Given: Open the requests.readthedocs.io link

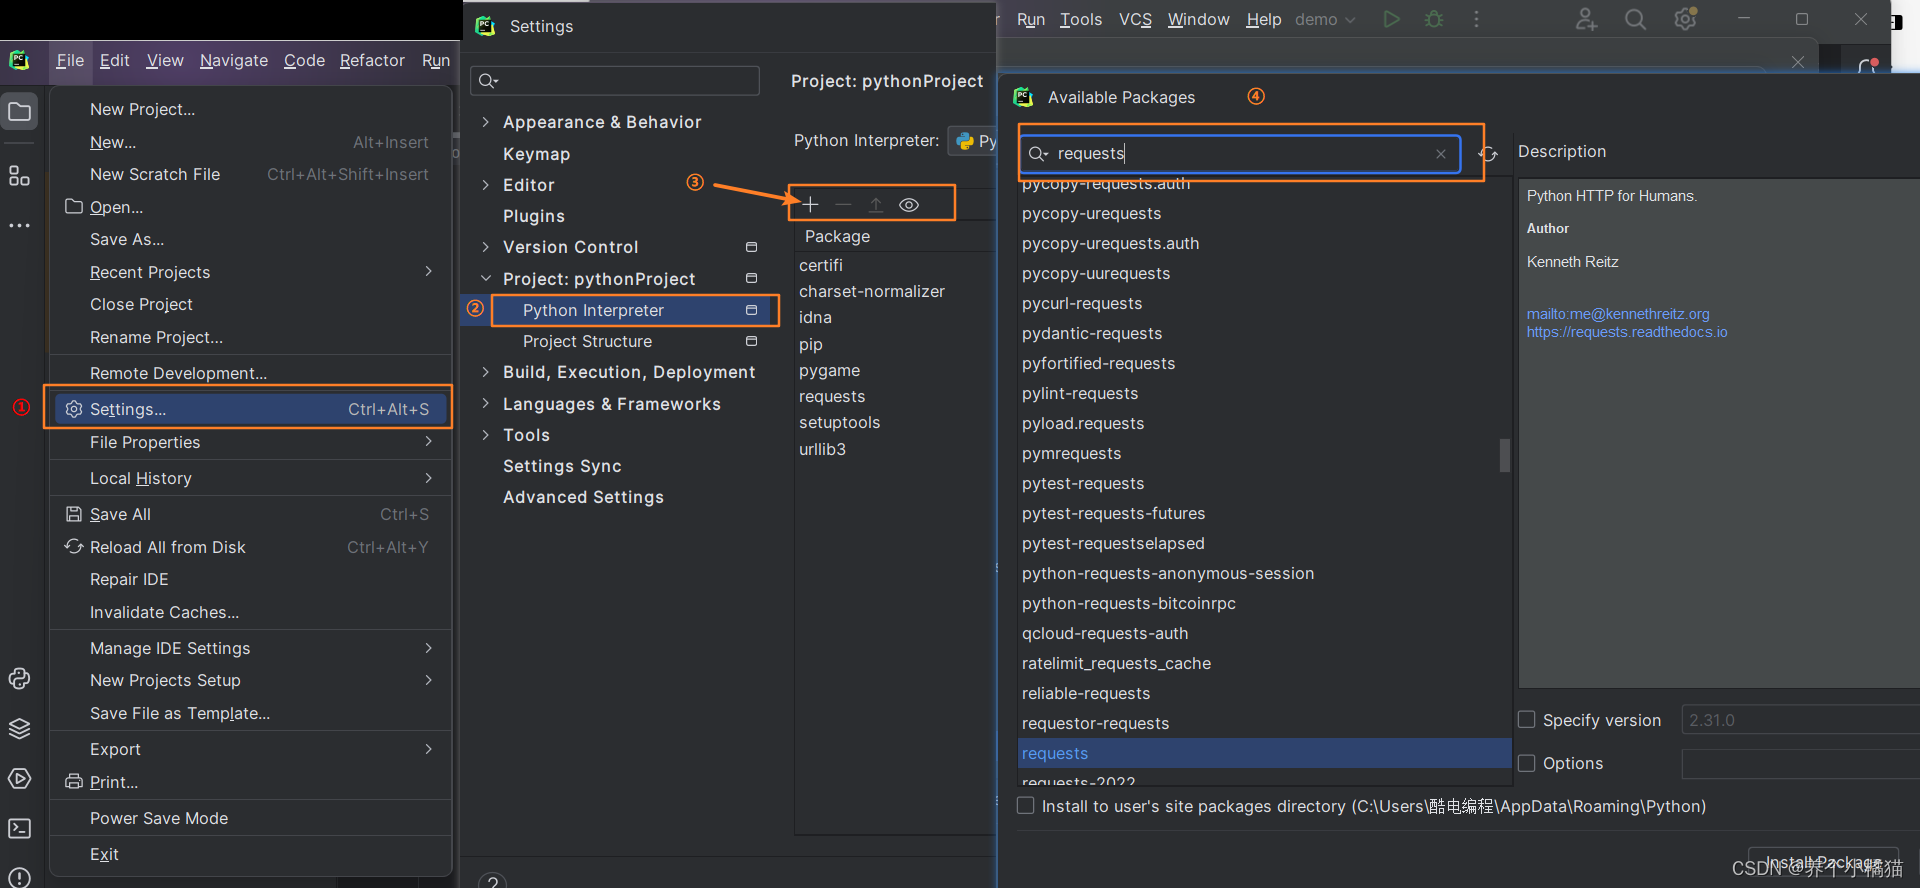Looking at the screenshot, I should pos(1626,332).
